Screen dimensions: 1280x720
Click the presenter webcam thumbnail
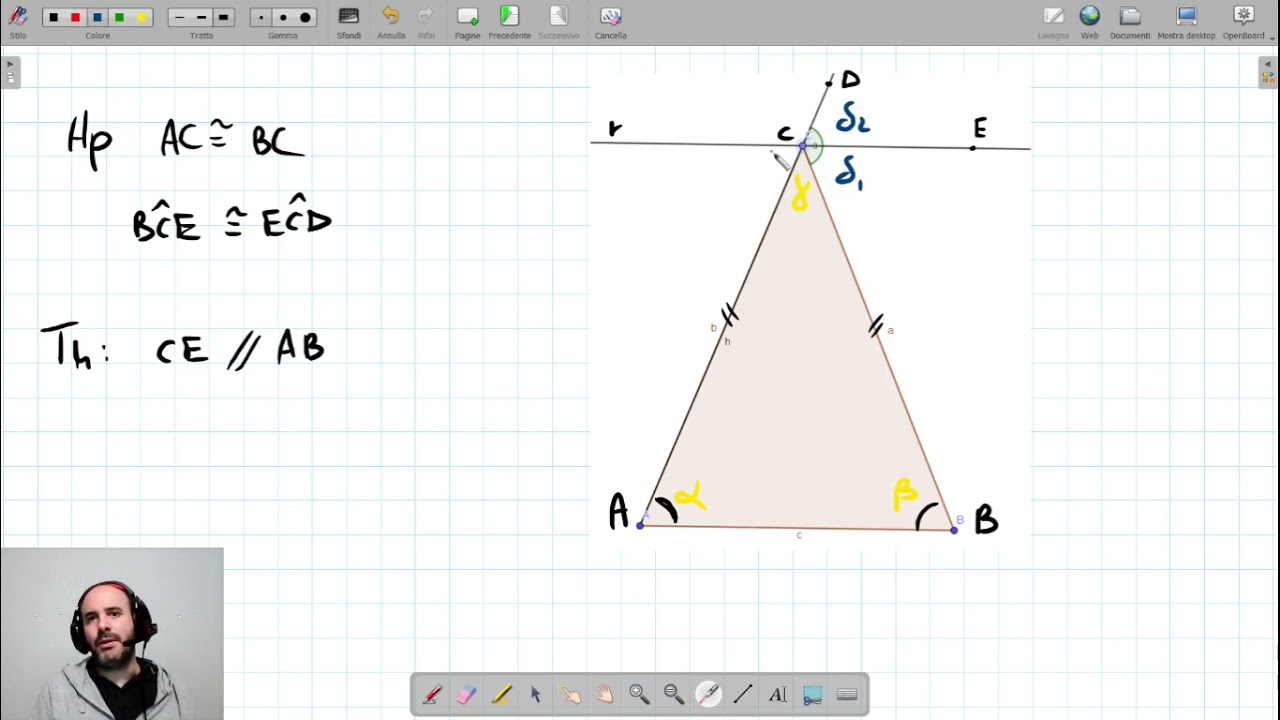[x=112, y=633]
